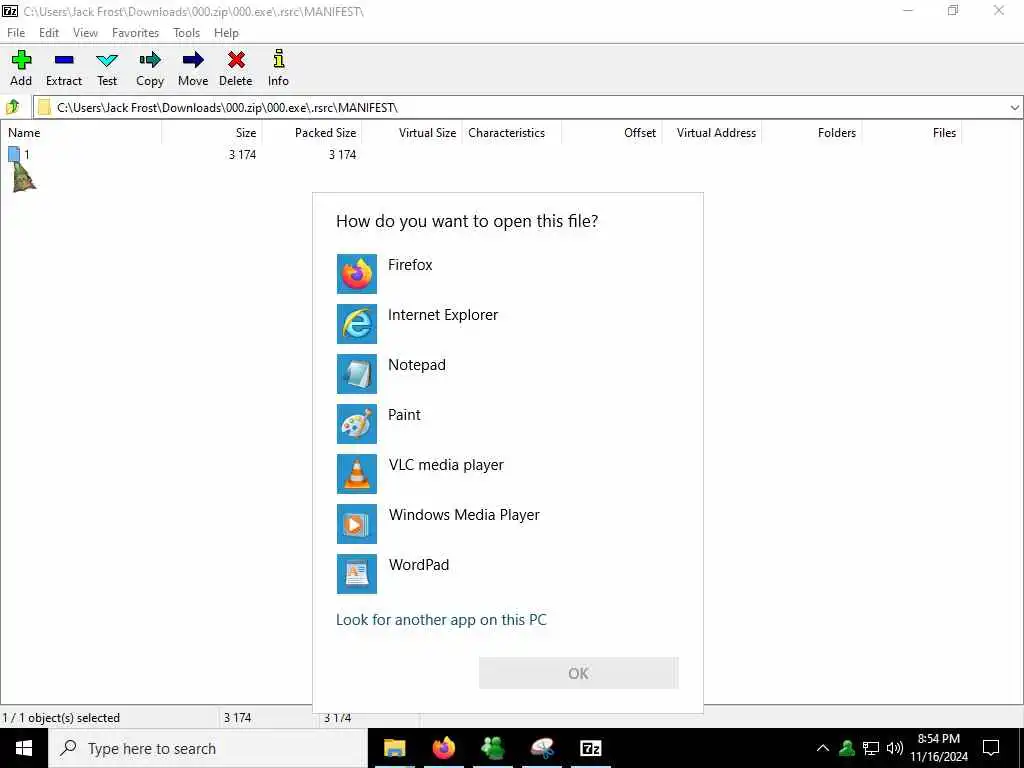Sort by Packed Size column header
This screenshot has height=768, width=1024.
tap(312, 133)
